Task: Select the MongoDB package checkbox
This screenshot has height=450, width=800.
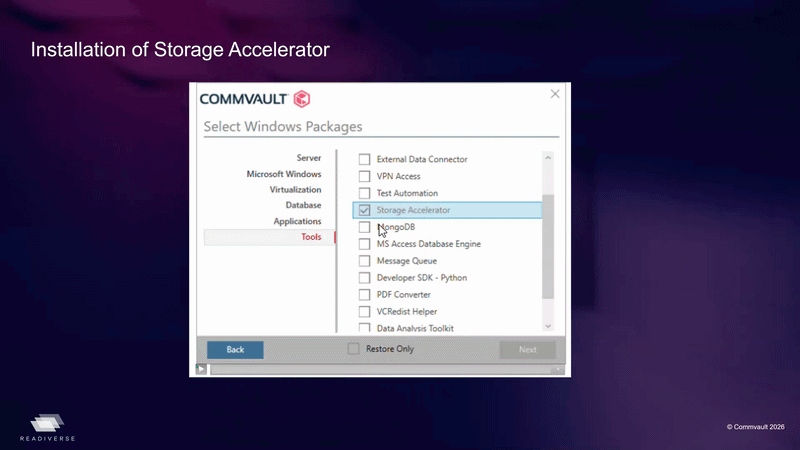Action: (x=364, y=227)
